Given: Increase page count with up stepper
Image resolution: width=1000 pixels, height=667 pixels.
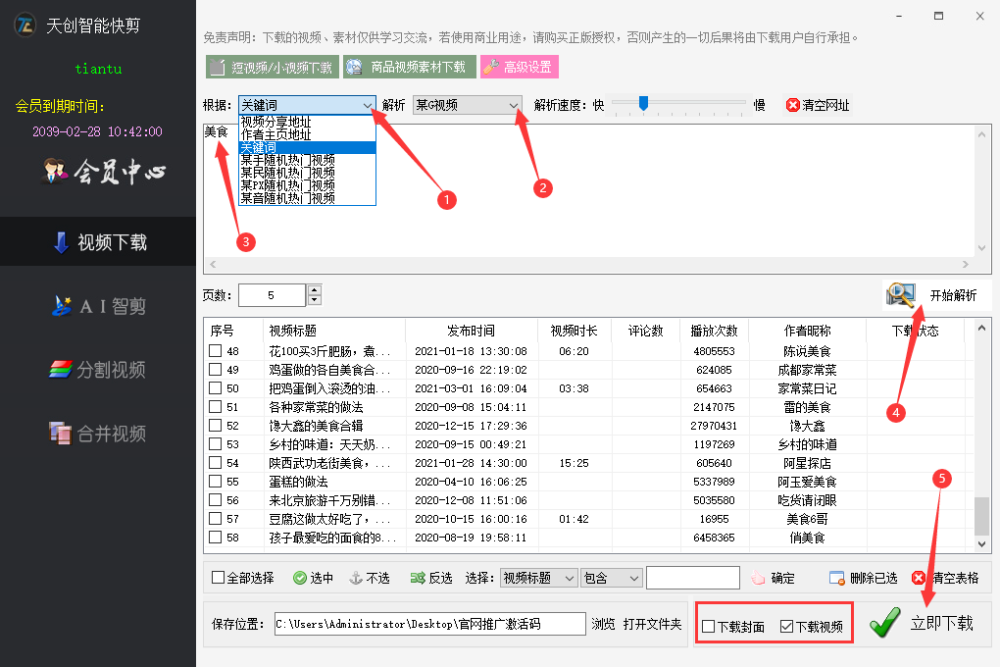Looking at the screenshot, I should point(314,290).
